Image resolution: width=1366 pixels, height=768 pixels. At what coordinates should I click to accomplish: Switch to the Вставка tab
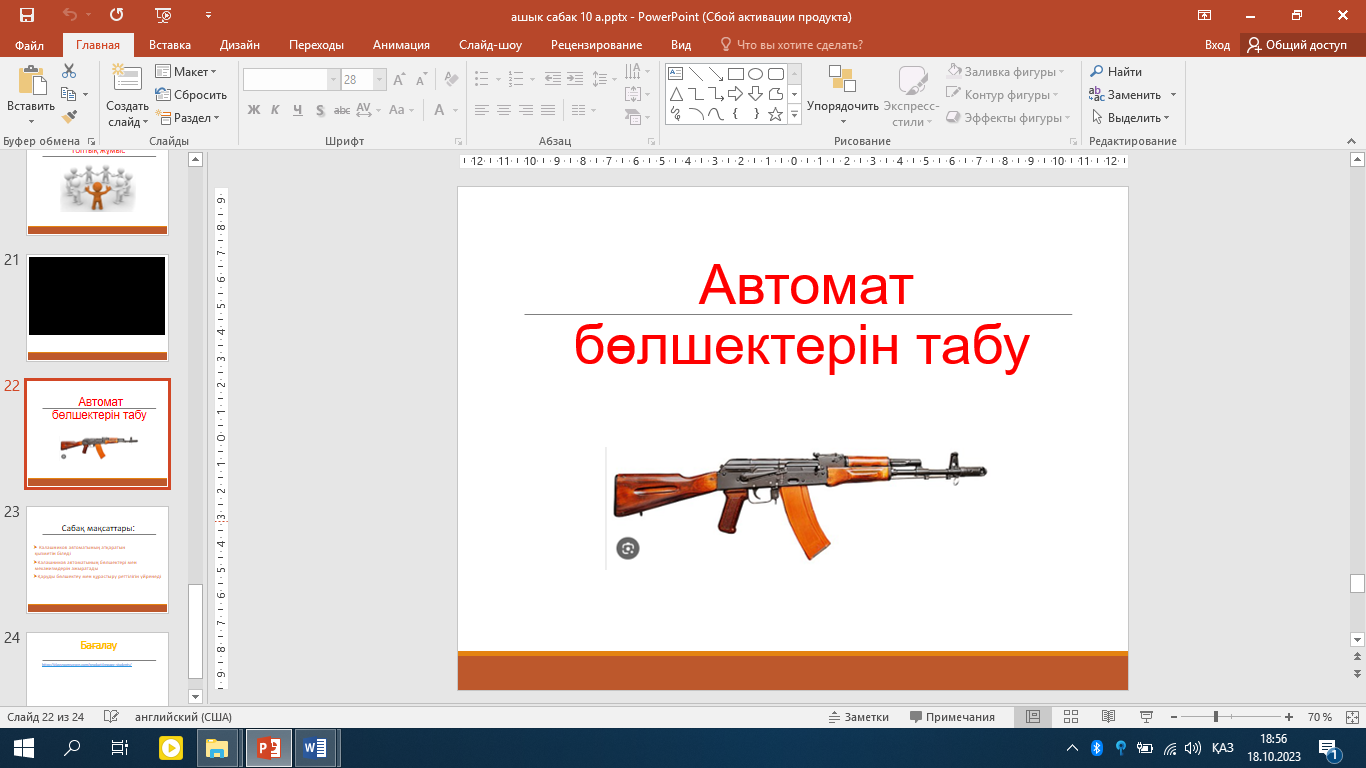pos(170,45)
